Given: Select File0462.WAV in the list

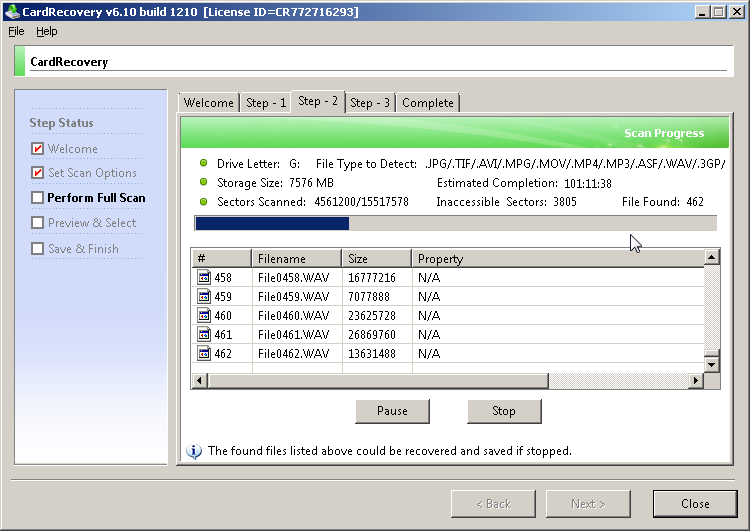Looking at the screenshot, I should click(293, 354).
